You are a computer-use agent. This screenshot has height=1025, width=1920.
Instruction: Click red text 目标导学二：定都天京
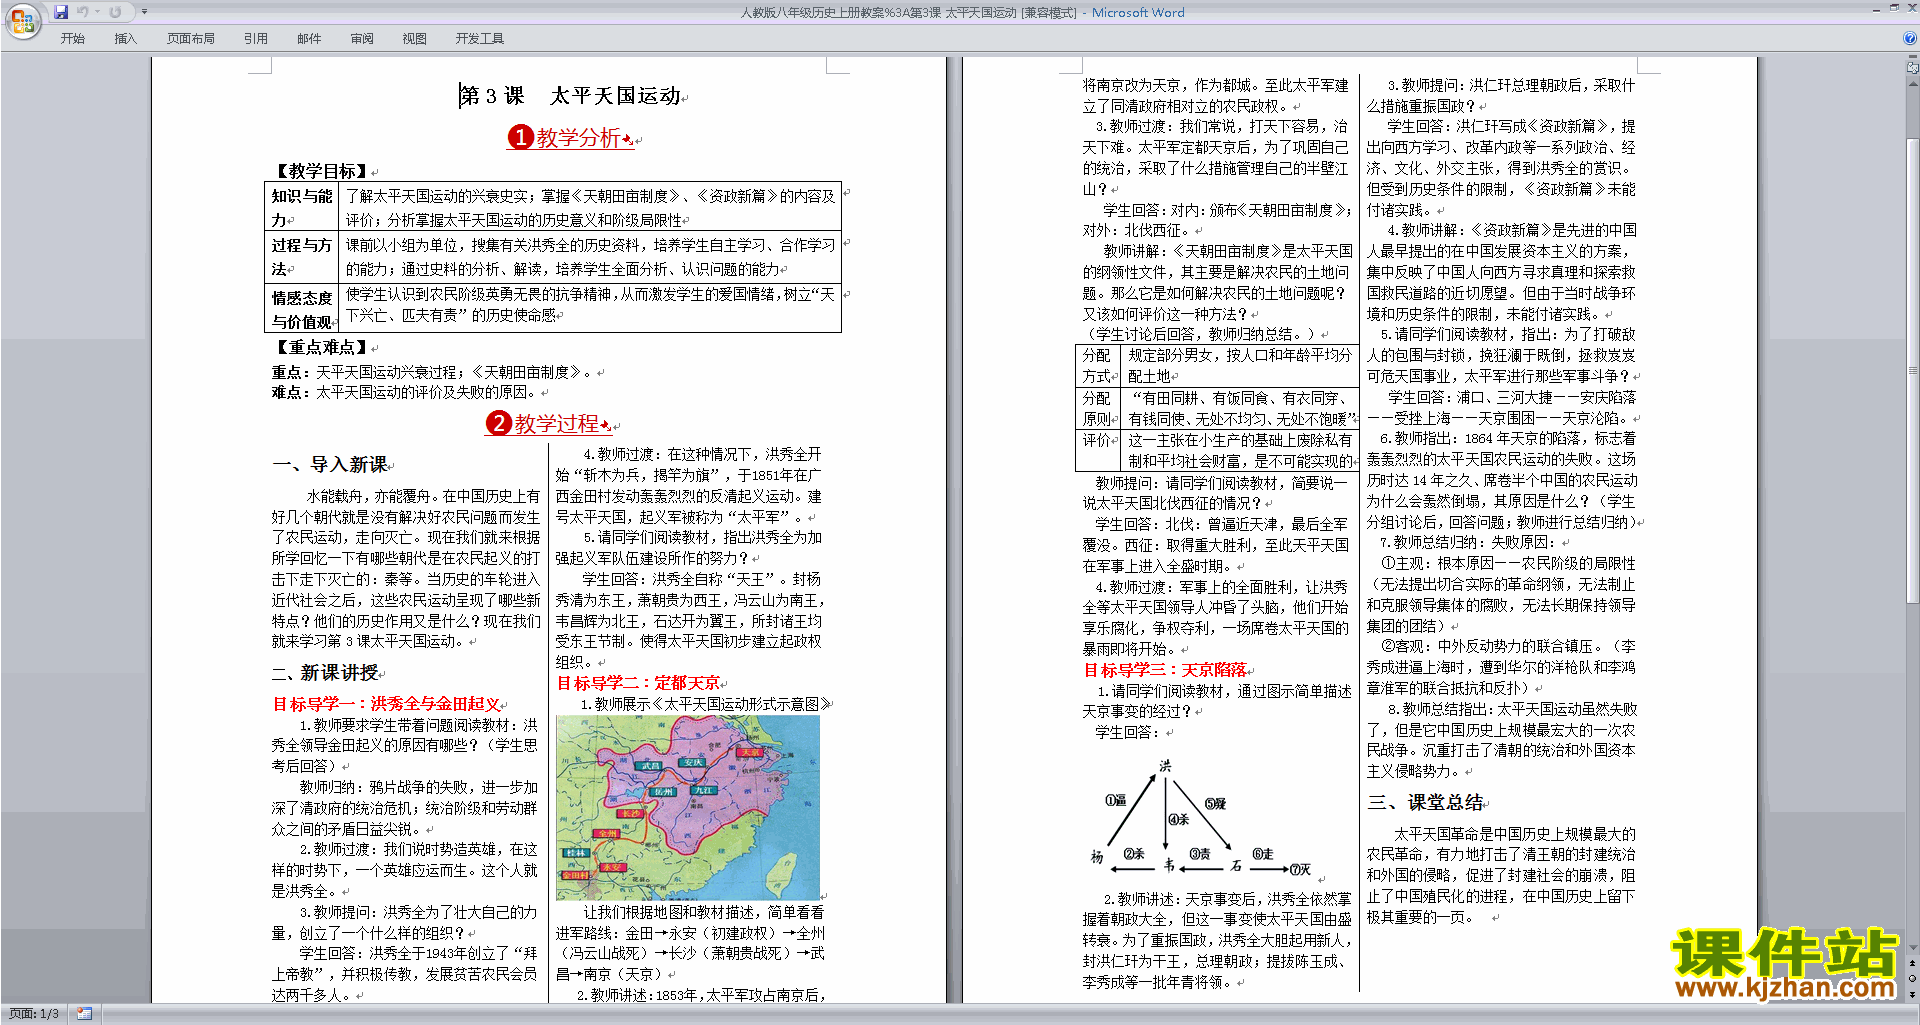[x=638, y=683]
